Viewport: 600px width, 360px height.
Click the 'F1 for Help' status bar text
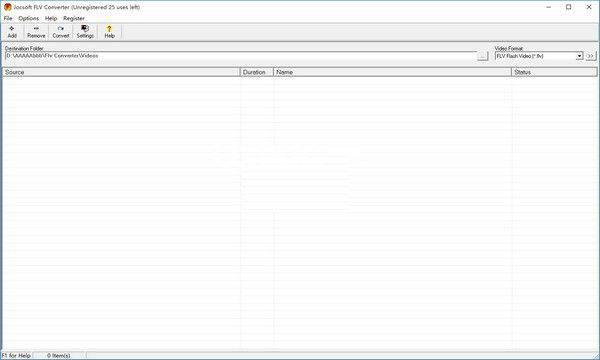coord(16,355)
